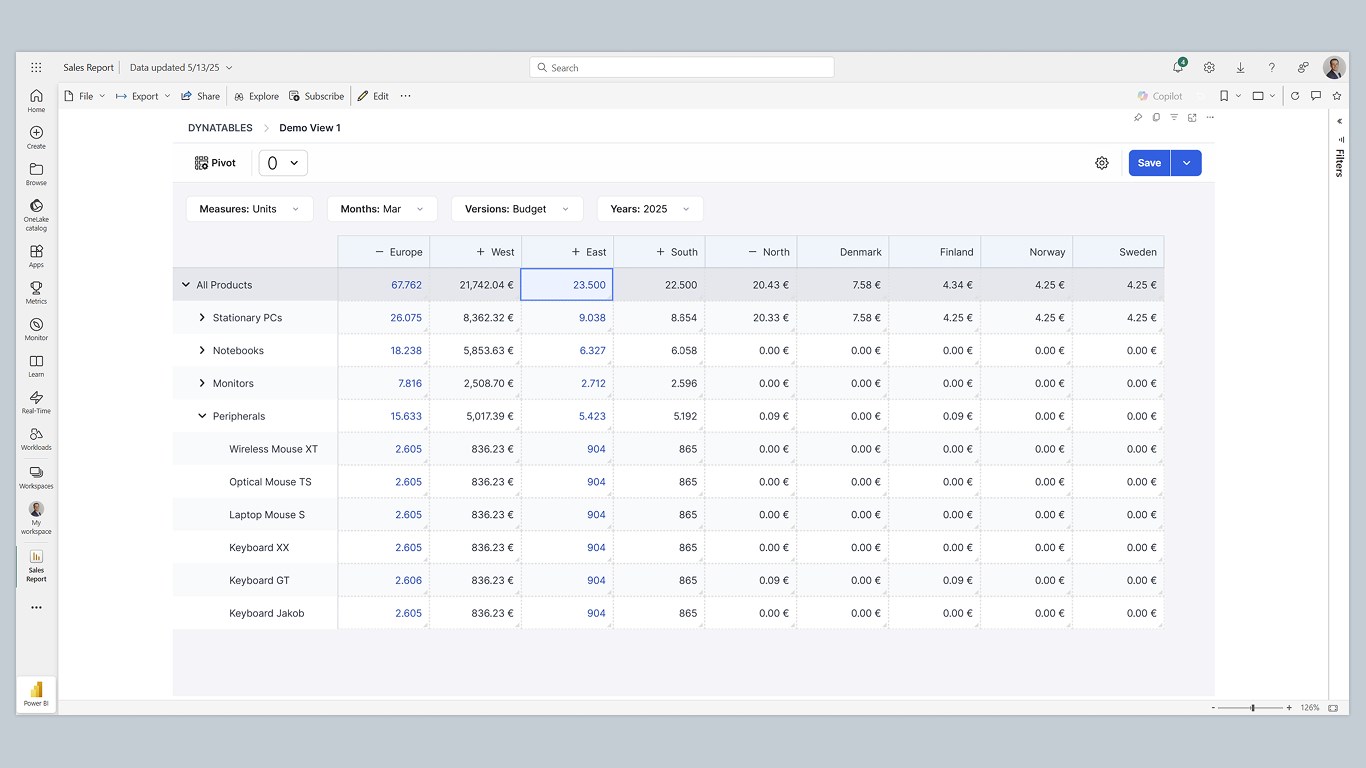Click the sidebar more options ellipsis
Viewport: 1366px width, 768px height.
pos(36,607)
